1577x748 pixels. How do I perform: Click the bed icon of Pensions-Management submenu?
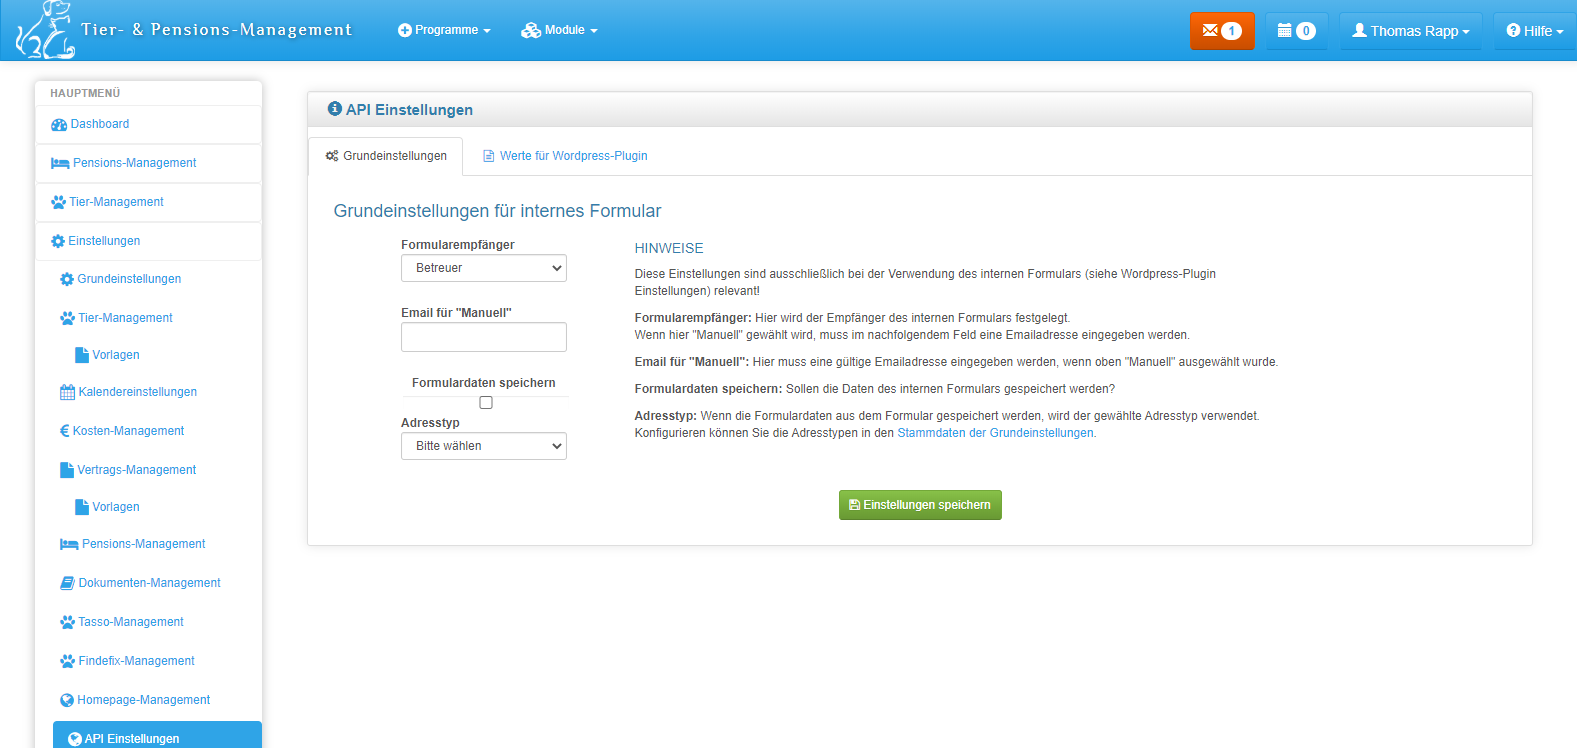69,544
